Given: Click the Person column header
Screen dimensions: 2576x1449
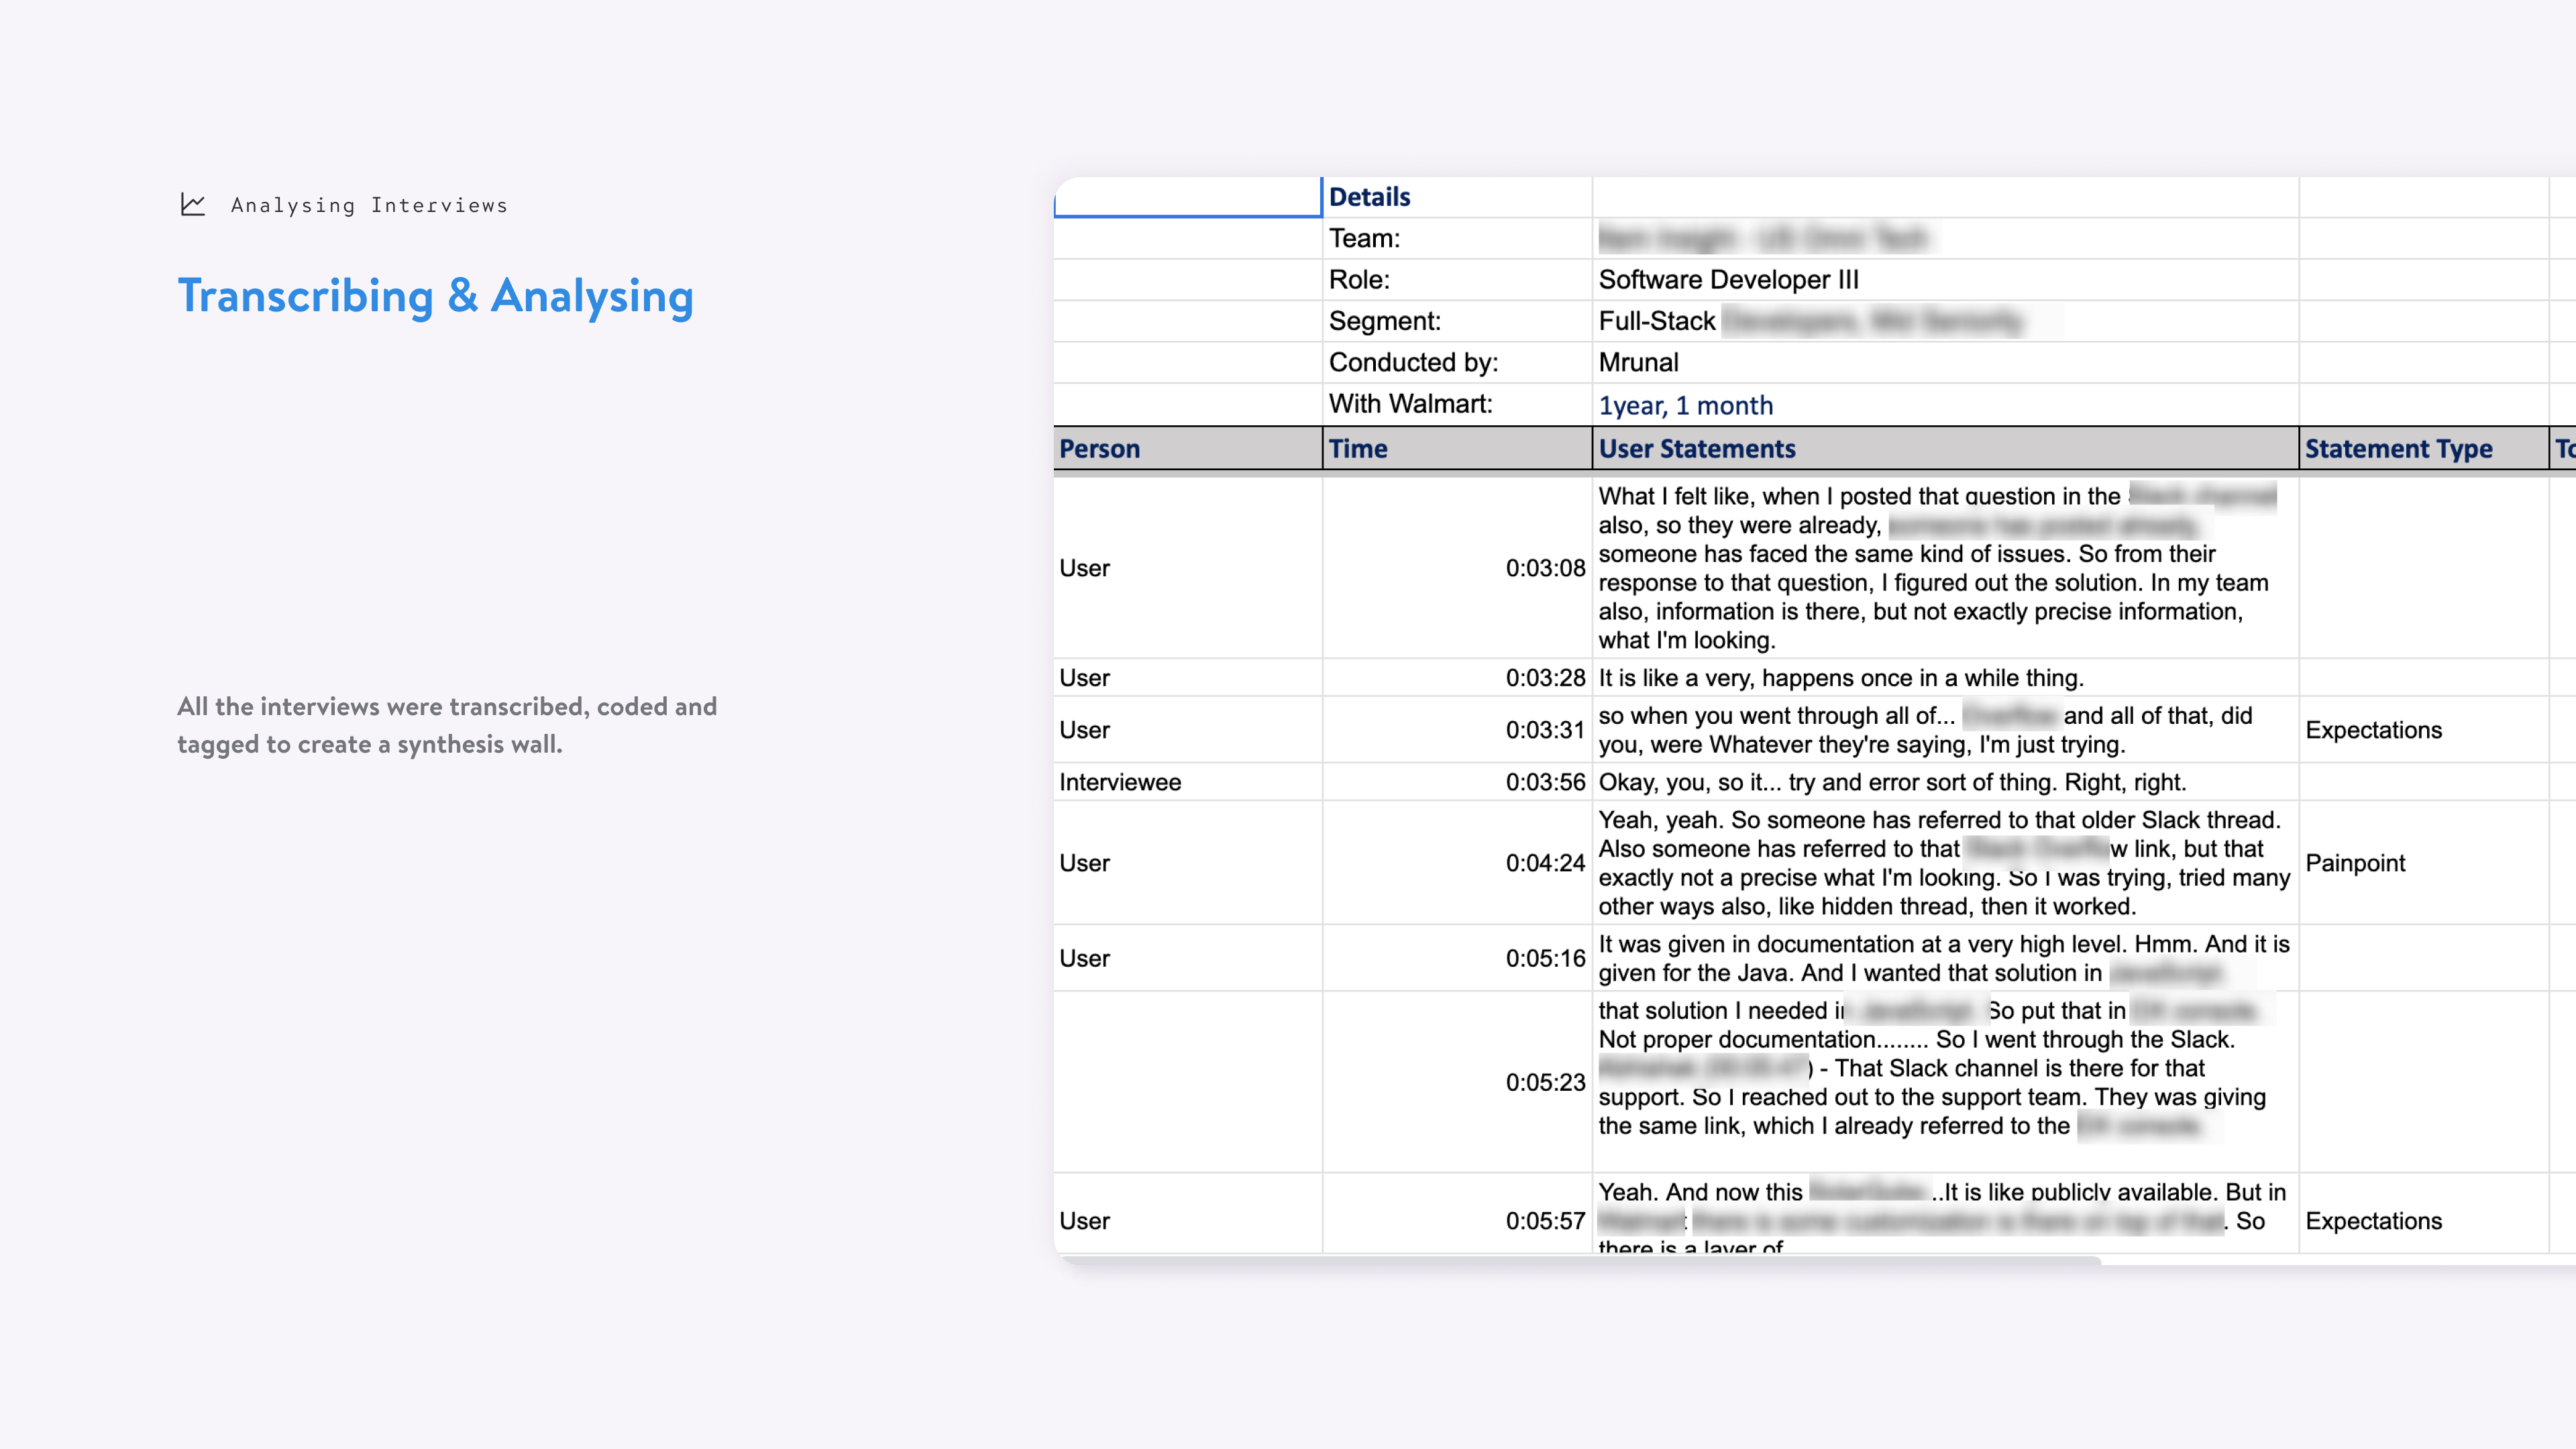Looking at the screenshot, I should (x=1188, y=448).
